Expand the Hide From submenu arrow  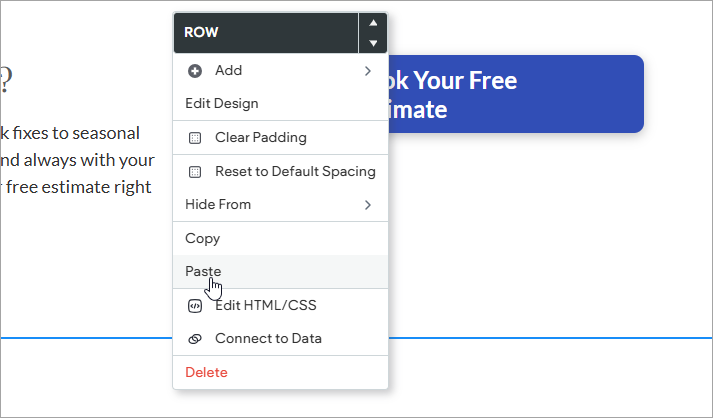368,205
